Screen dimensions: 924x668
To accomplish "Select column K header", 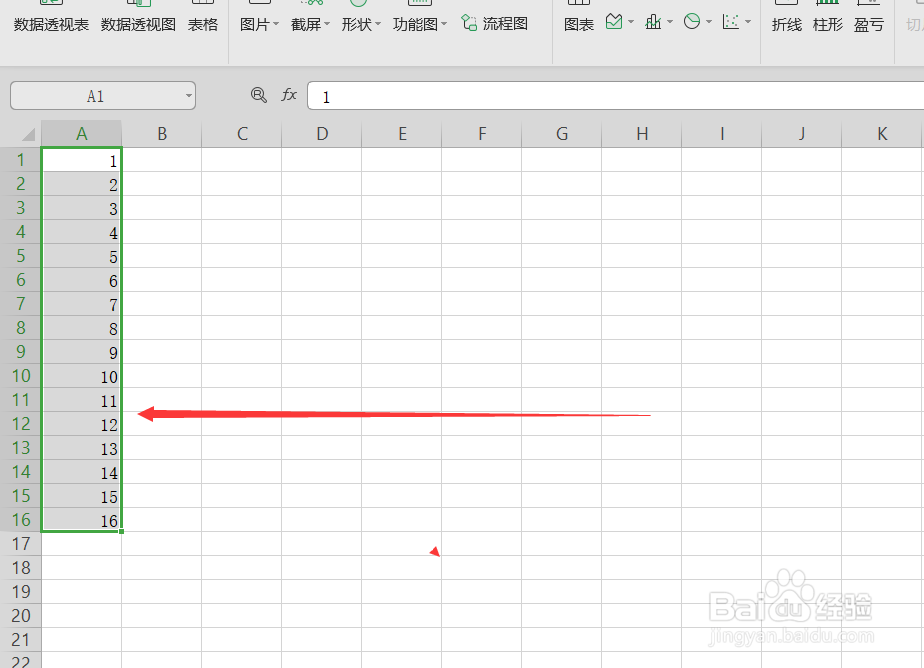I will pos(882,134).
